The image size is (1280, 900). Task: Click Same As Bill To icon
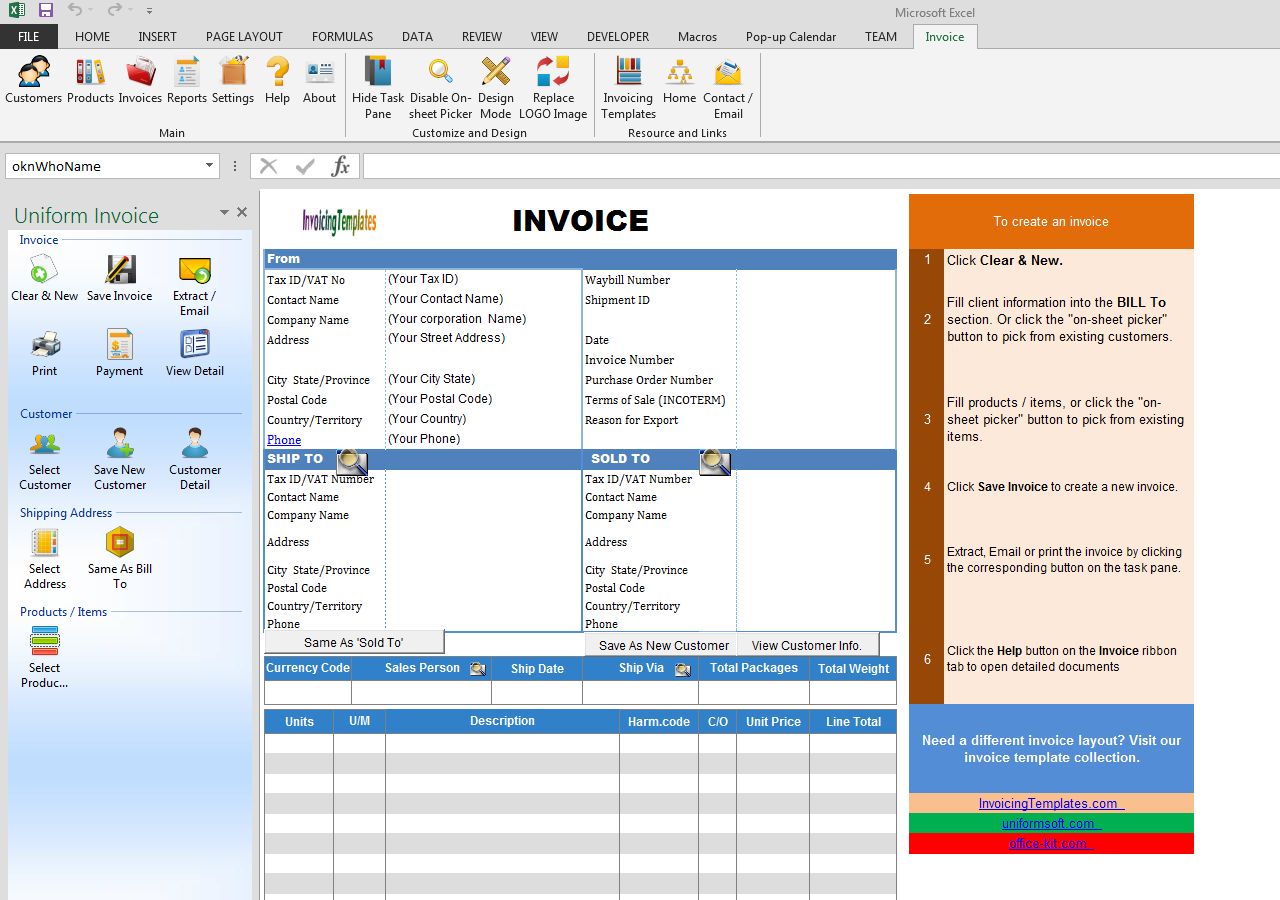(120, 558)
